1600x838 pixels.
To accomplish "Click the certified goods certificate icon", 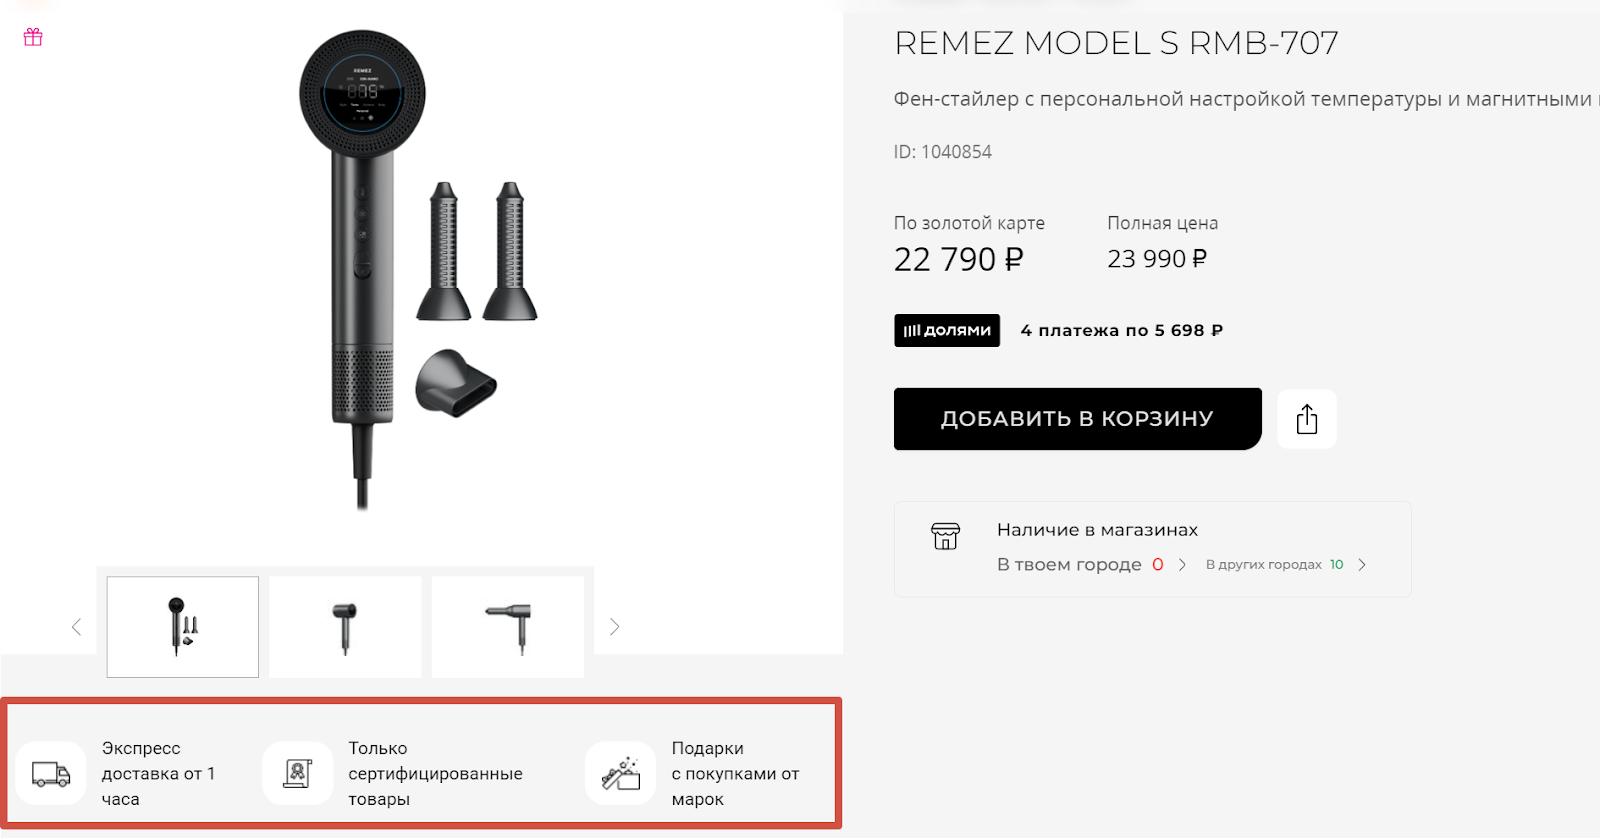I will click(298, 774).
